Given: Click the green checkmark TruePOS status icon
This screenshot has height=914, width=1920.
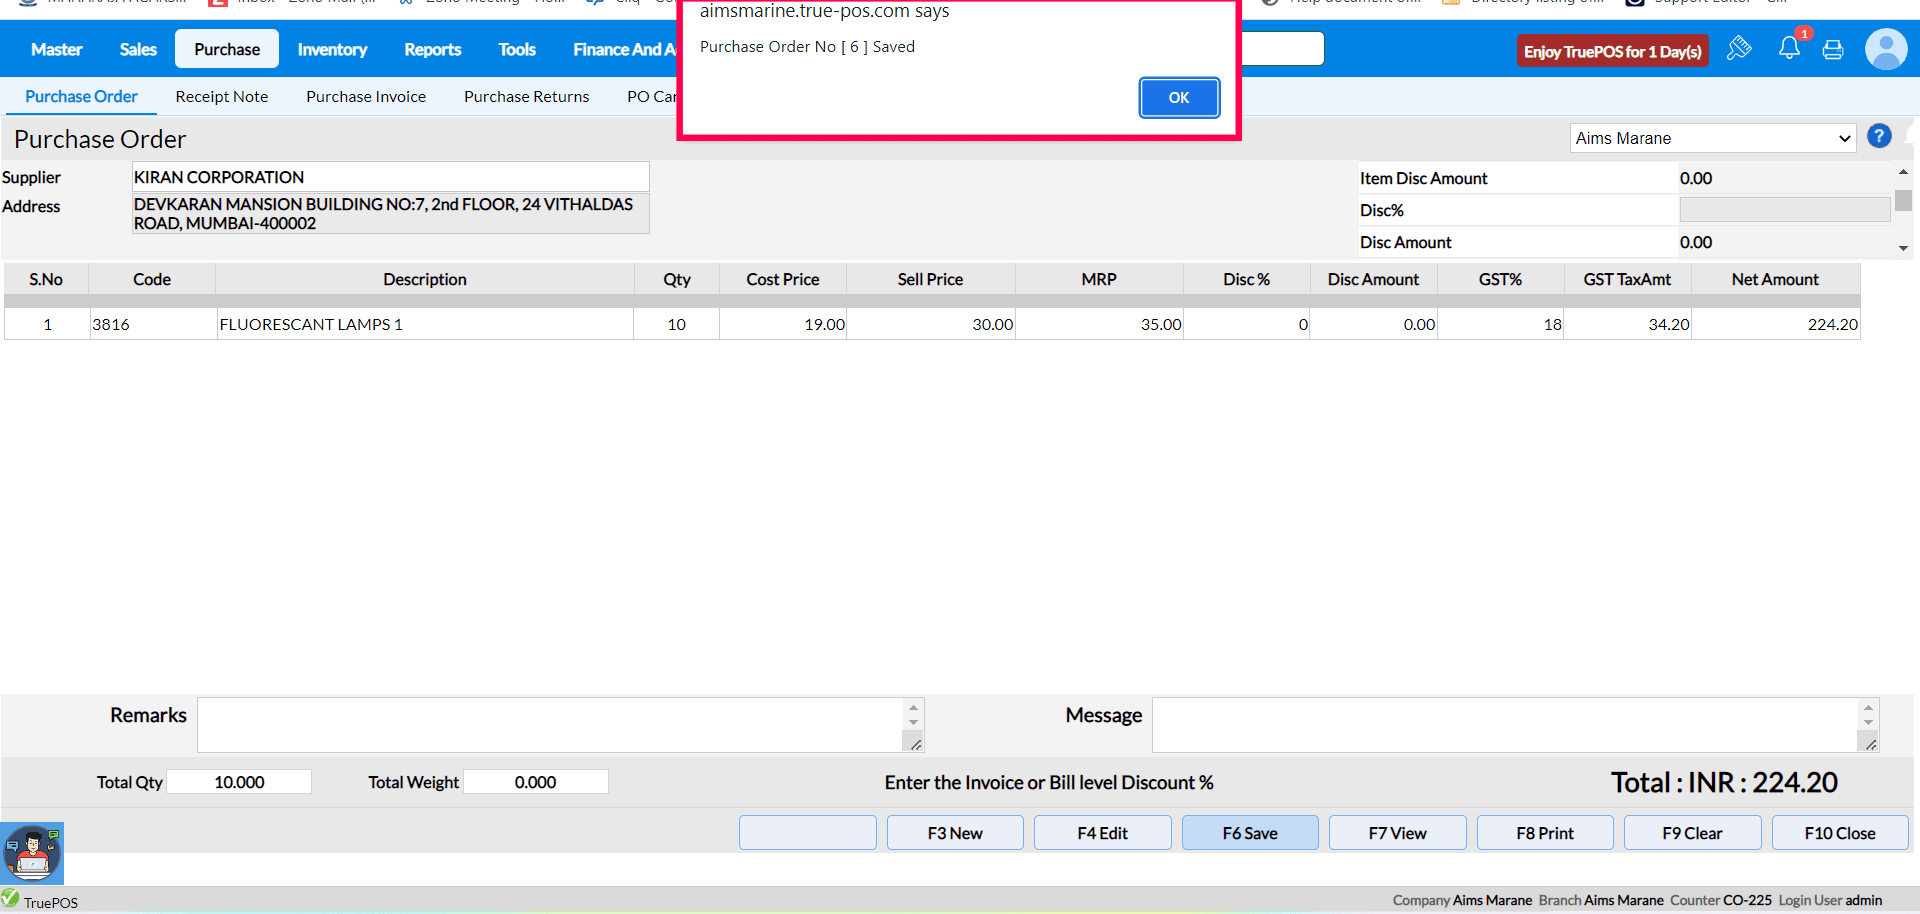Looking at the screenshot, I should click(10, 898).
